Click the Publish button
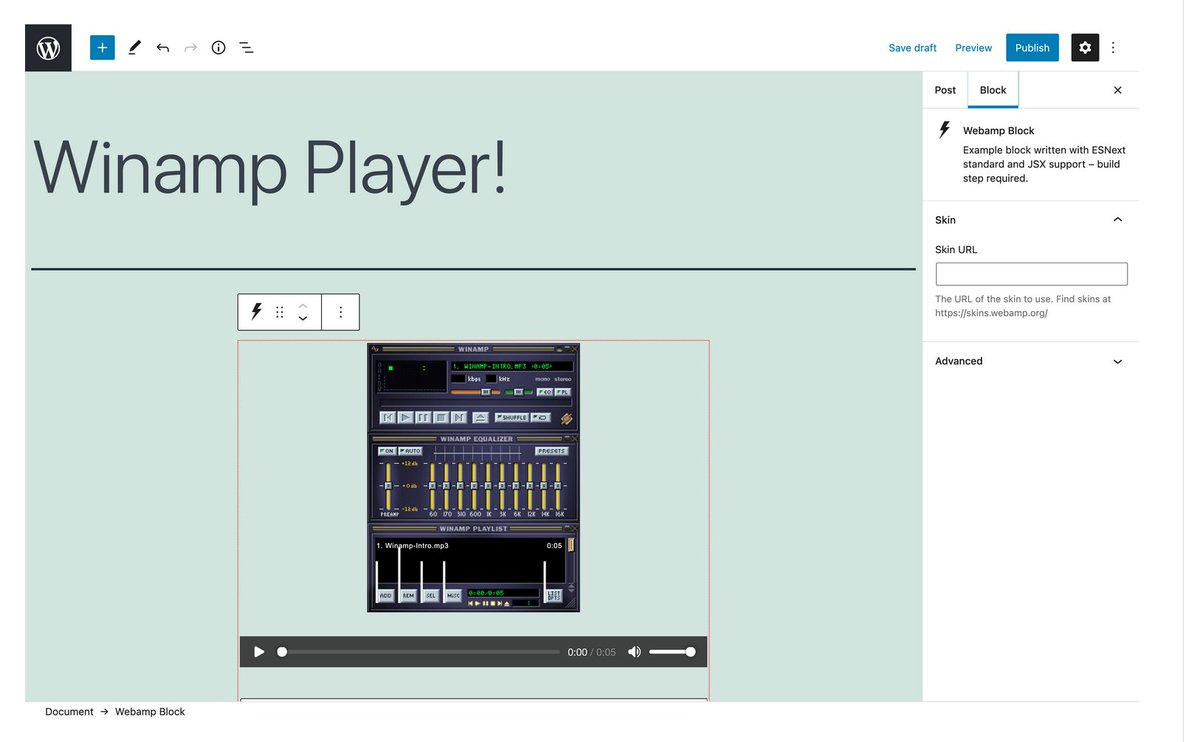Image resolution: width=1200 pixels, height=742 pixels. pos(1032,47)
